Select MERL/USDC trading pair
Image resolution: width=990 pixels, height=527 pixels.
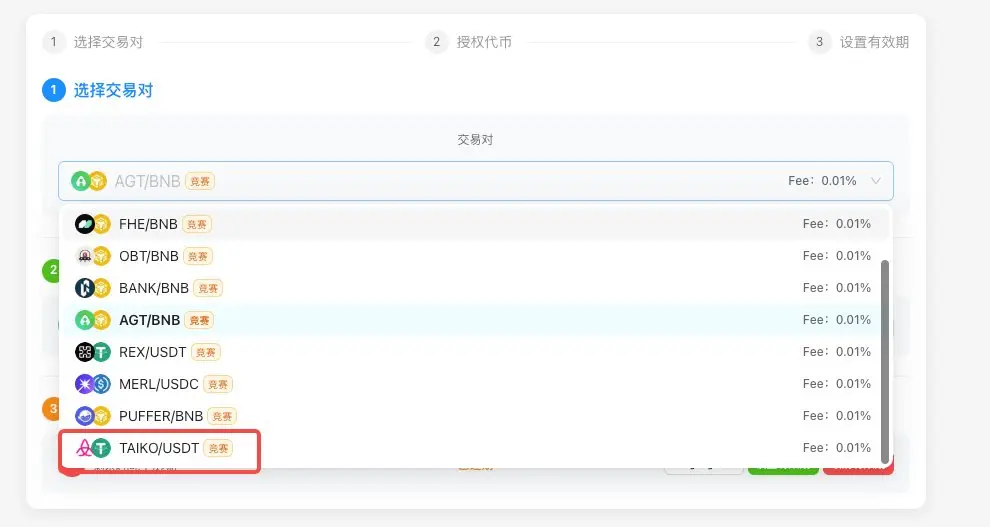tap(475, 384)
